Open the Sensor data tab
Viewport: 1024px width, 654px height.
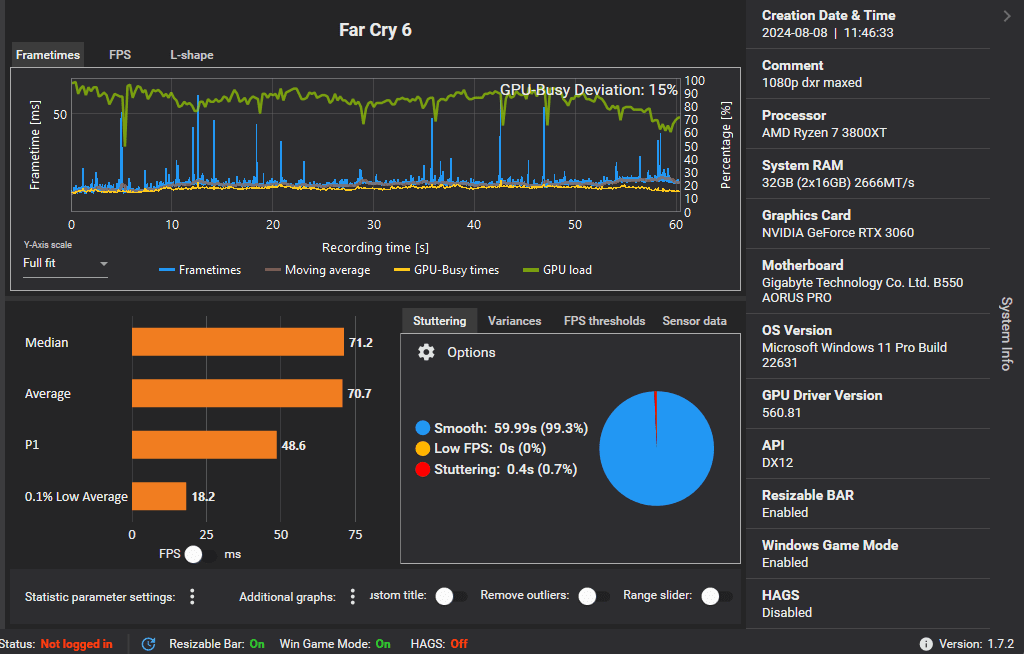tap(694, 321)
